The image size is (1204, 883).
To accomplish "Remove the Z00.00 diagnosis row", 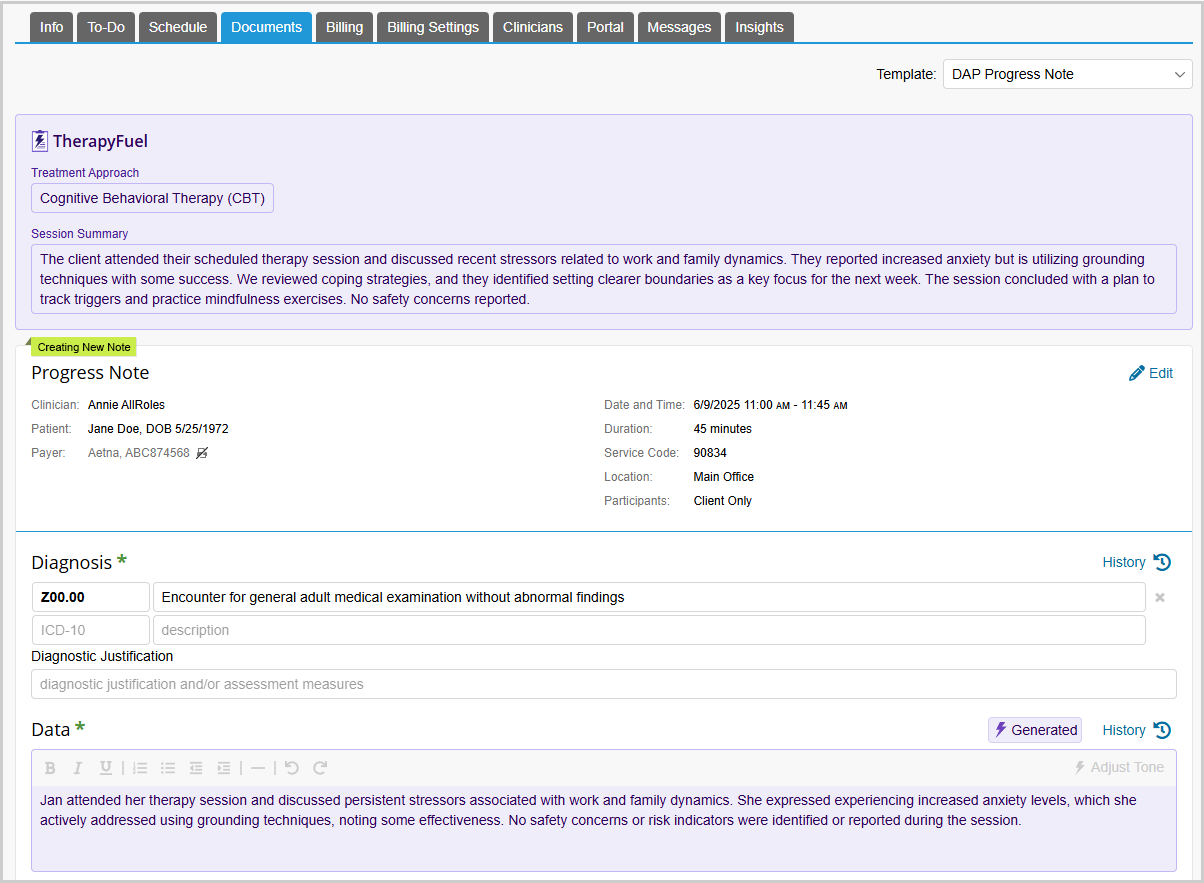I will tap(1160, 598).
